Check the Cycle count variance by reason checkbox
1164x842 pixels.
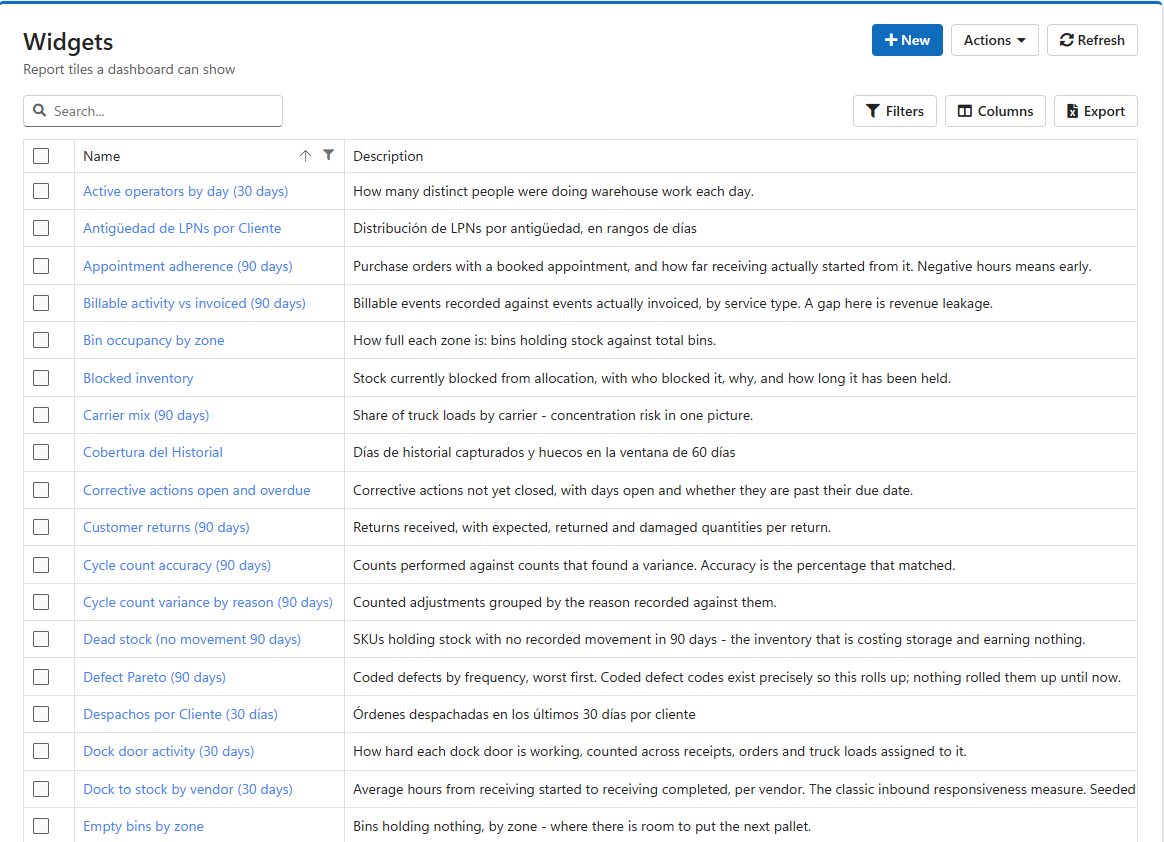click(x=41, y=602)
